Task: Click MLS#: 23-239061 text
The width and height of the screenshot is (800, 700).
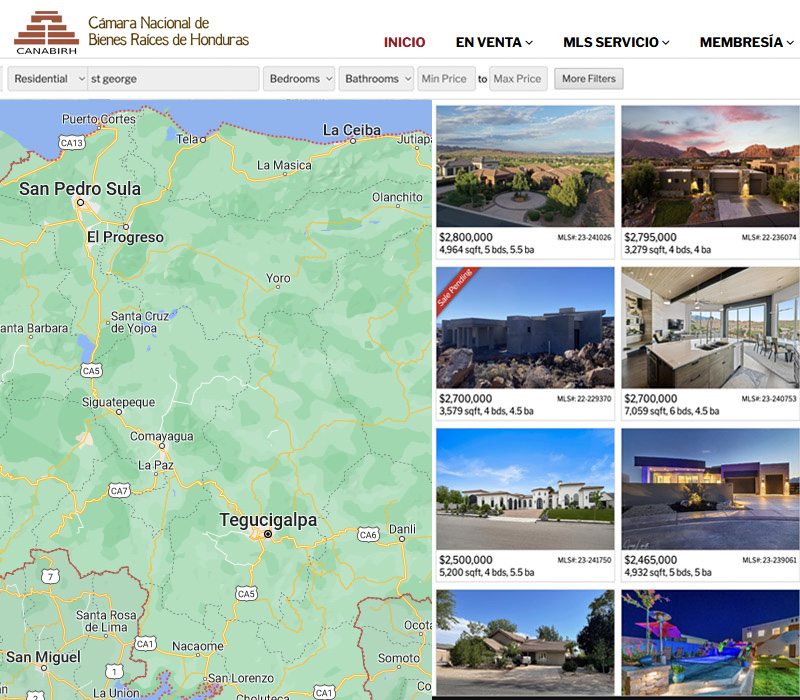Action: click(x=769, y=560)
